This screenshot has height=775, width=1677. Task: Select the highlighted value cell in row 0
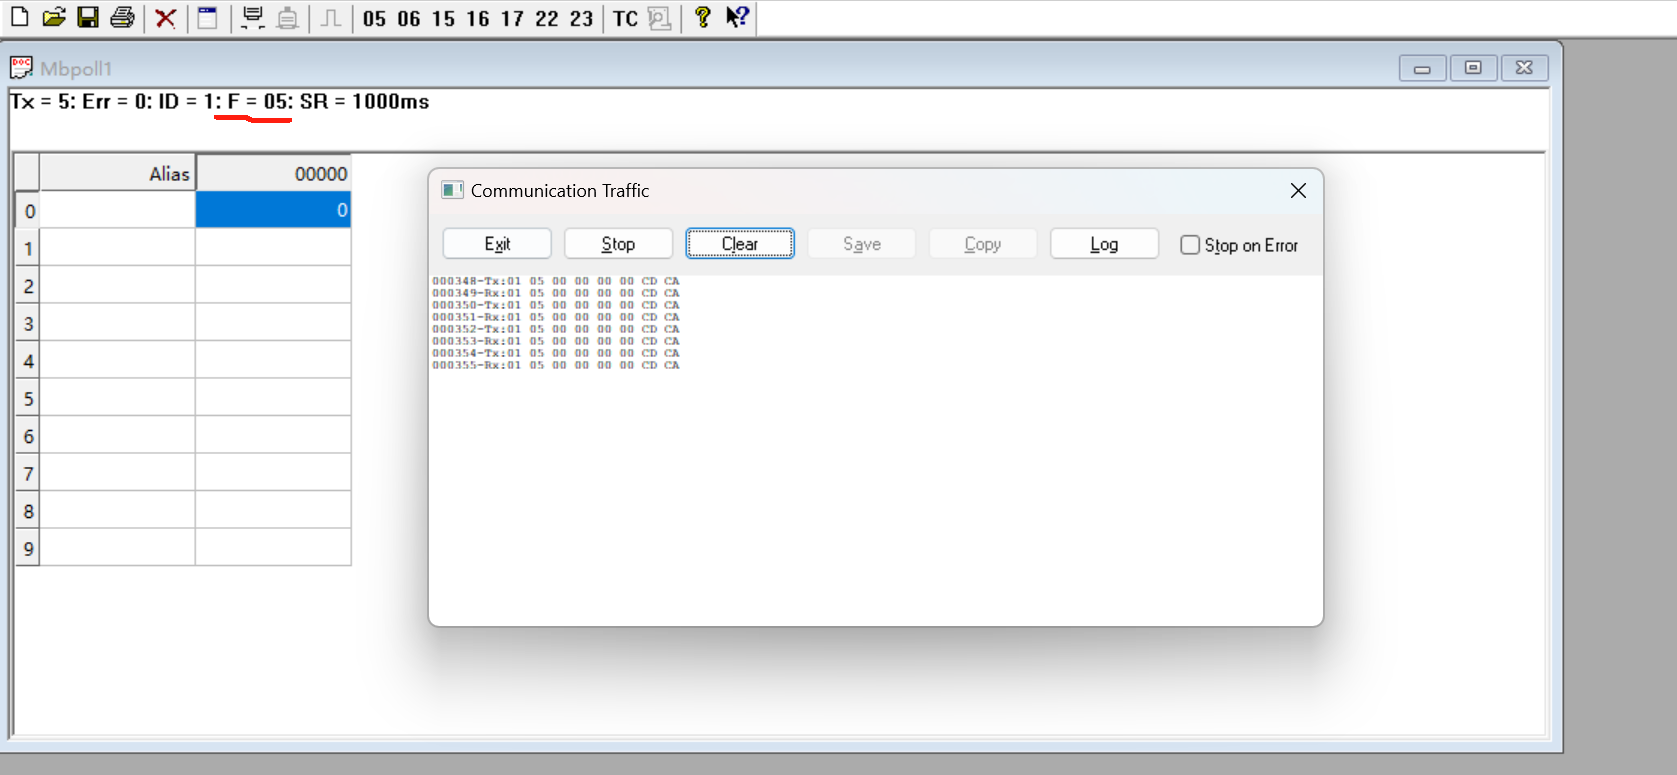(x=273, y=210)
